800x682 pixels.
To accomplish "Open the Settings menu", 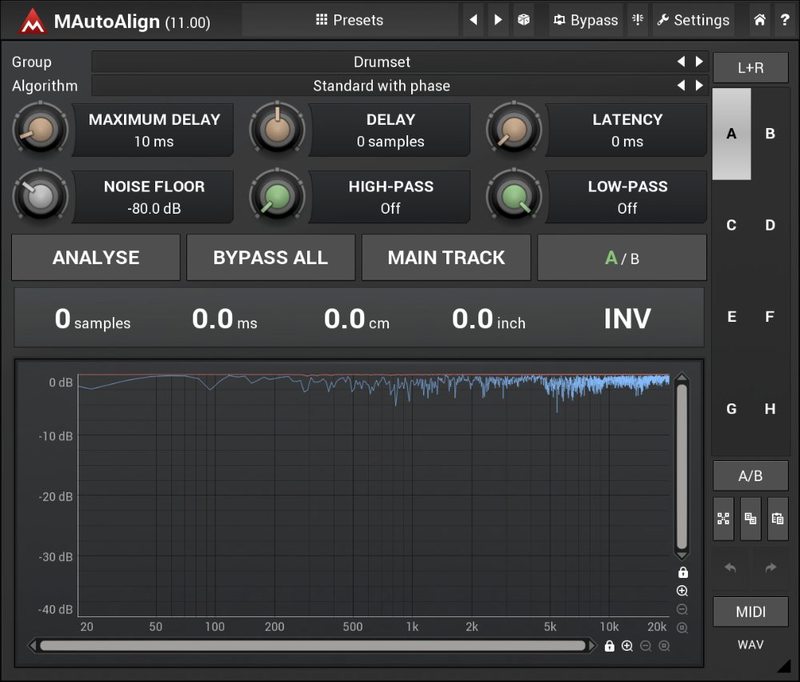I will point(693,20).
